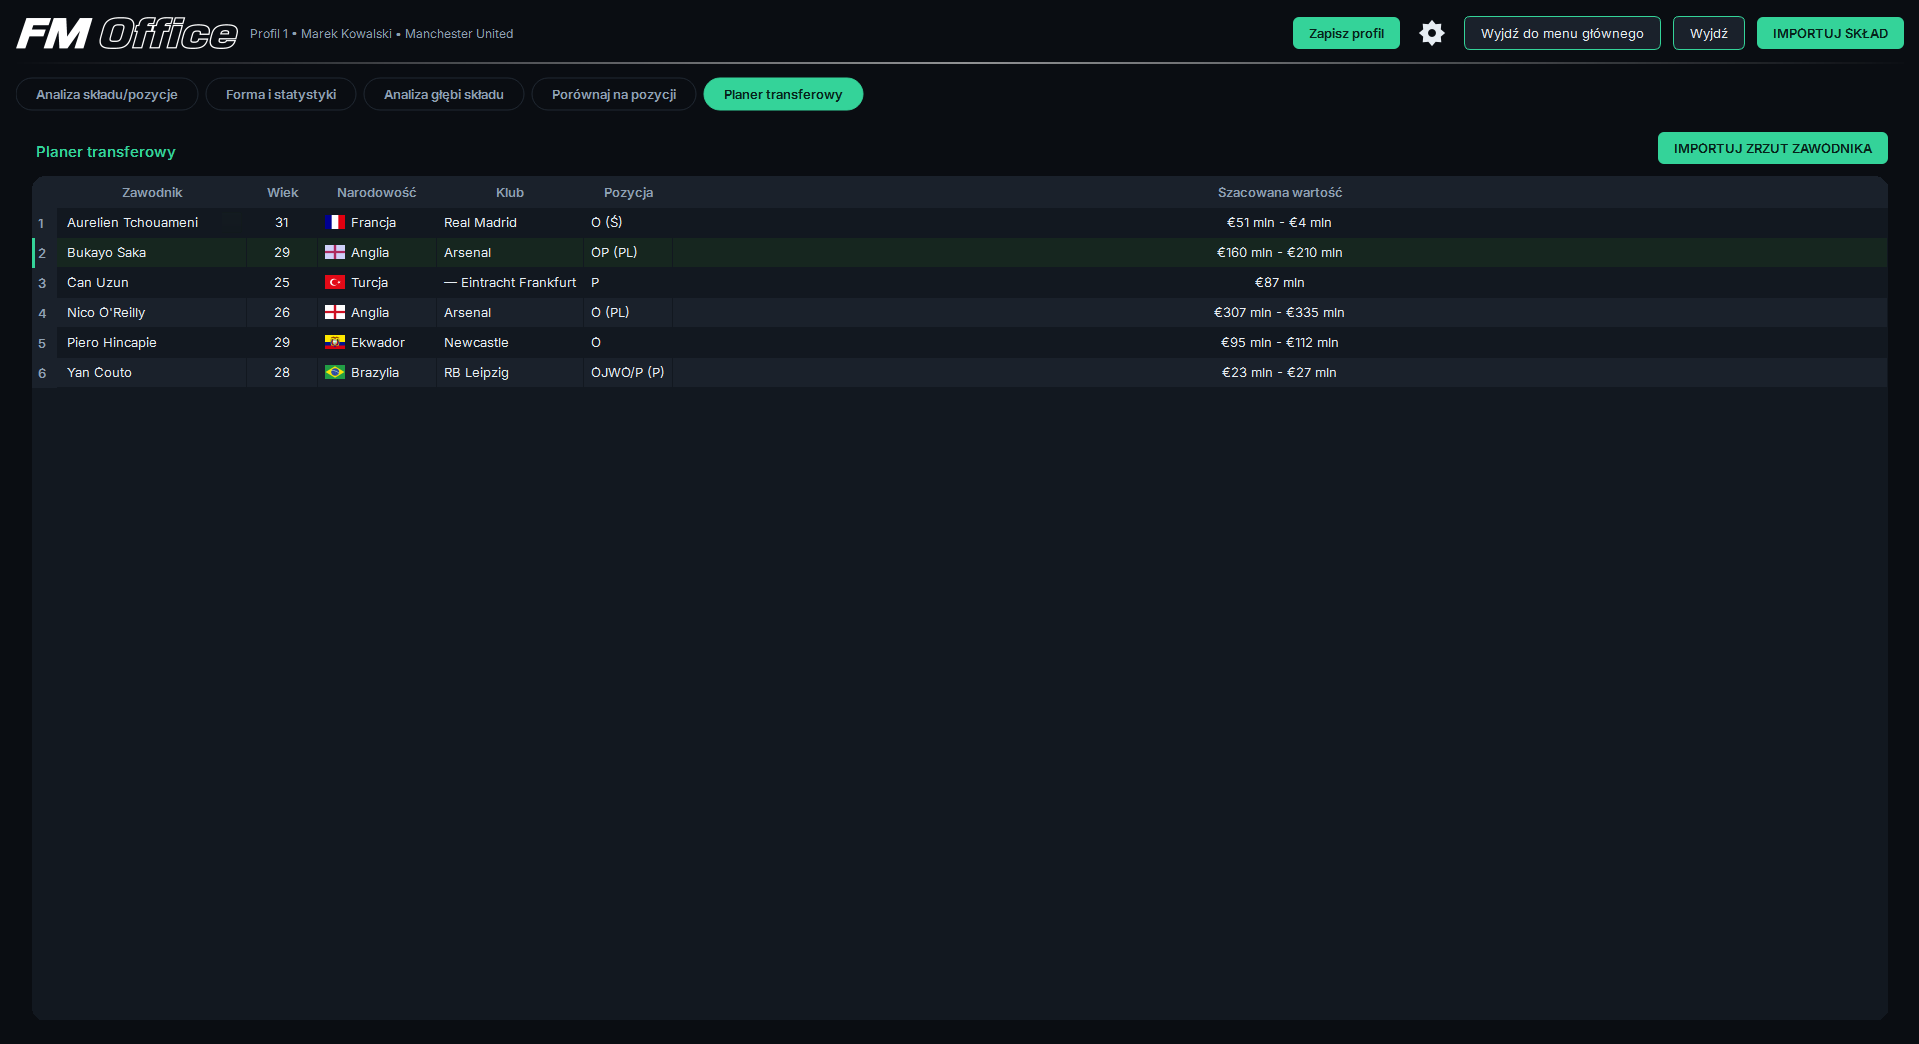The width and height of the screenshot is (1919, 1044).
Task: Click the €160 mln - €210 mln value
Action: coord(1279,252)
